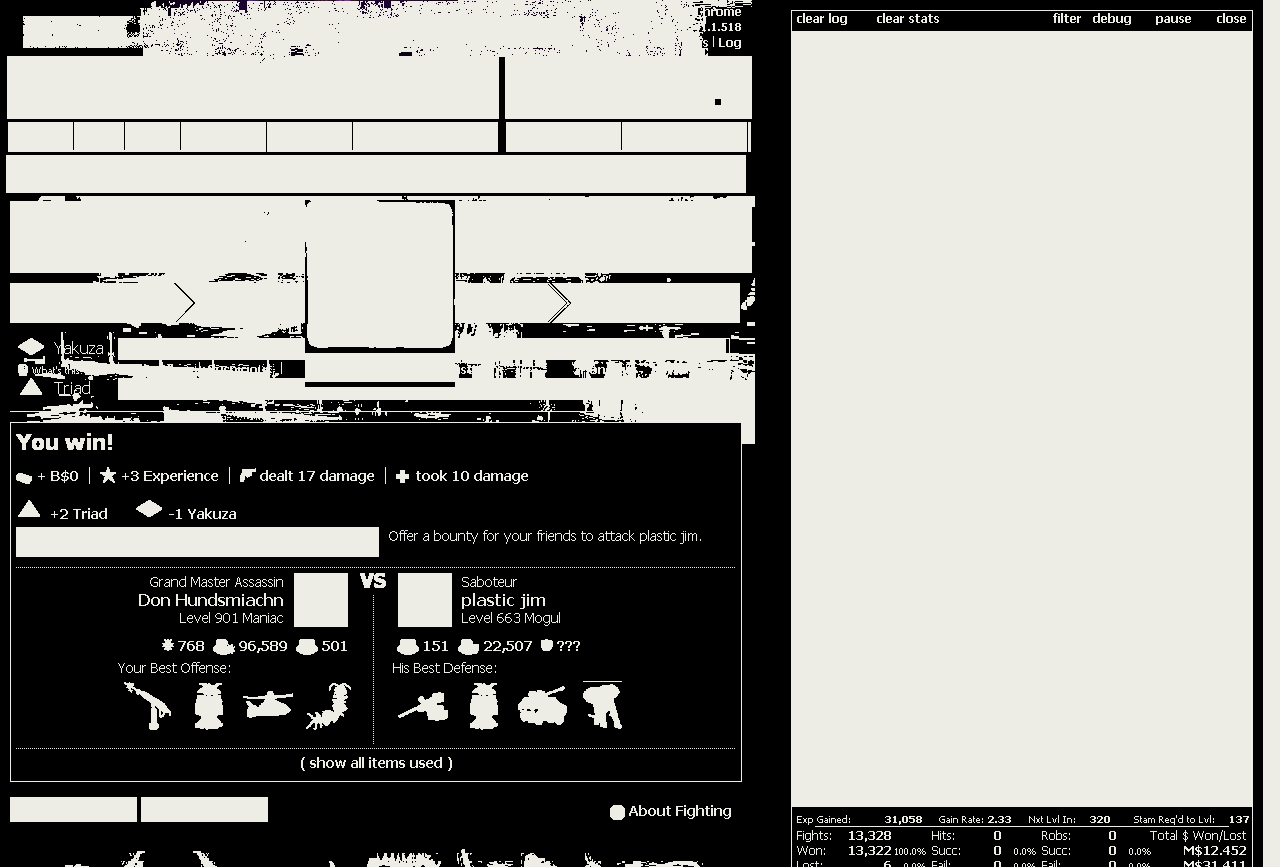Open Don Hundsmiachn's avatar picture

pyautogui.click(x=321, y=600)
